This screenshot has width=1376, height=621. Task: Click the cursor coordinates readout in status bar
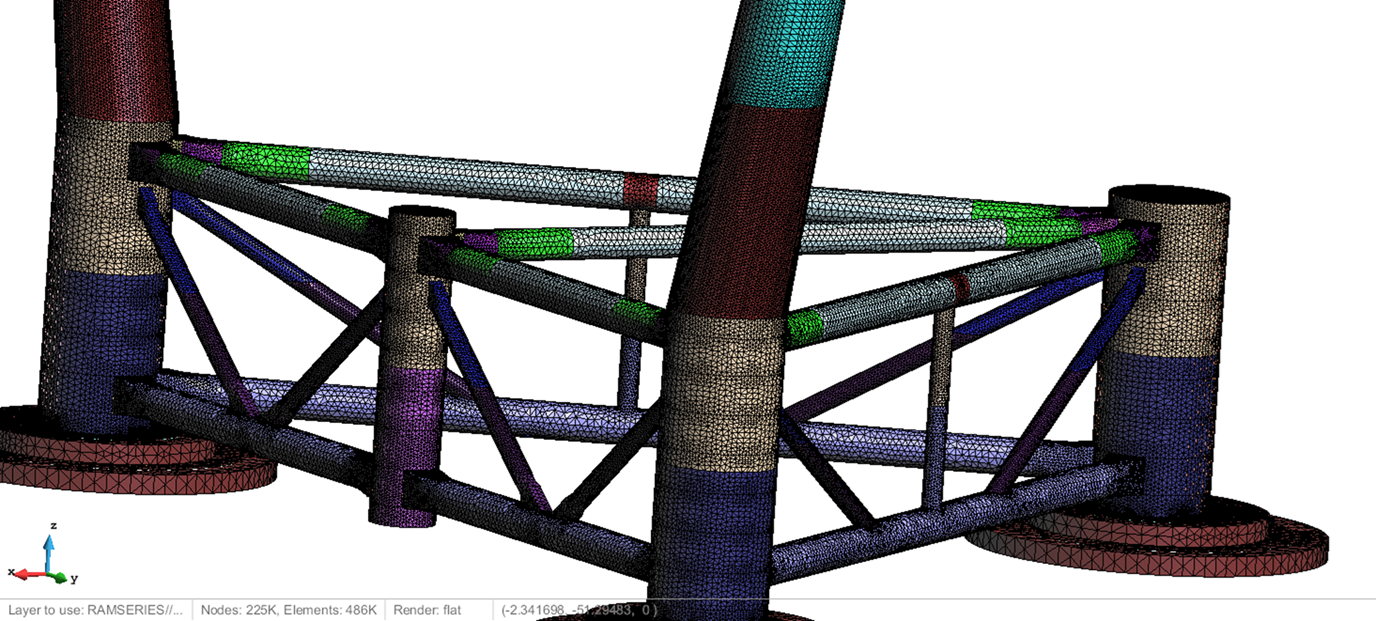tap(579, 609)
